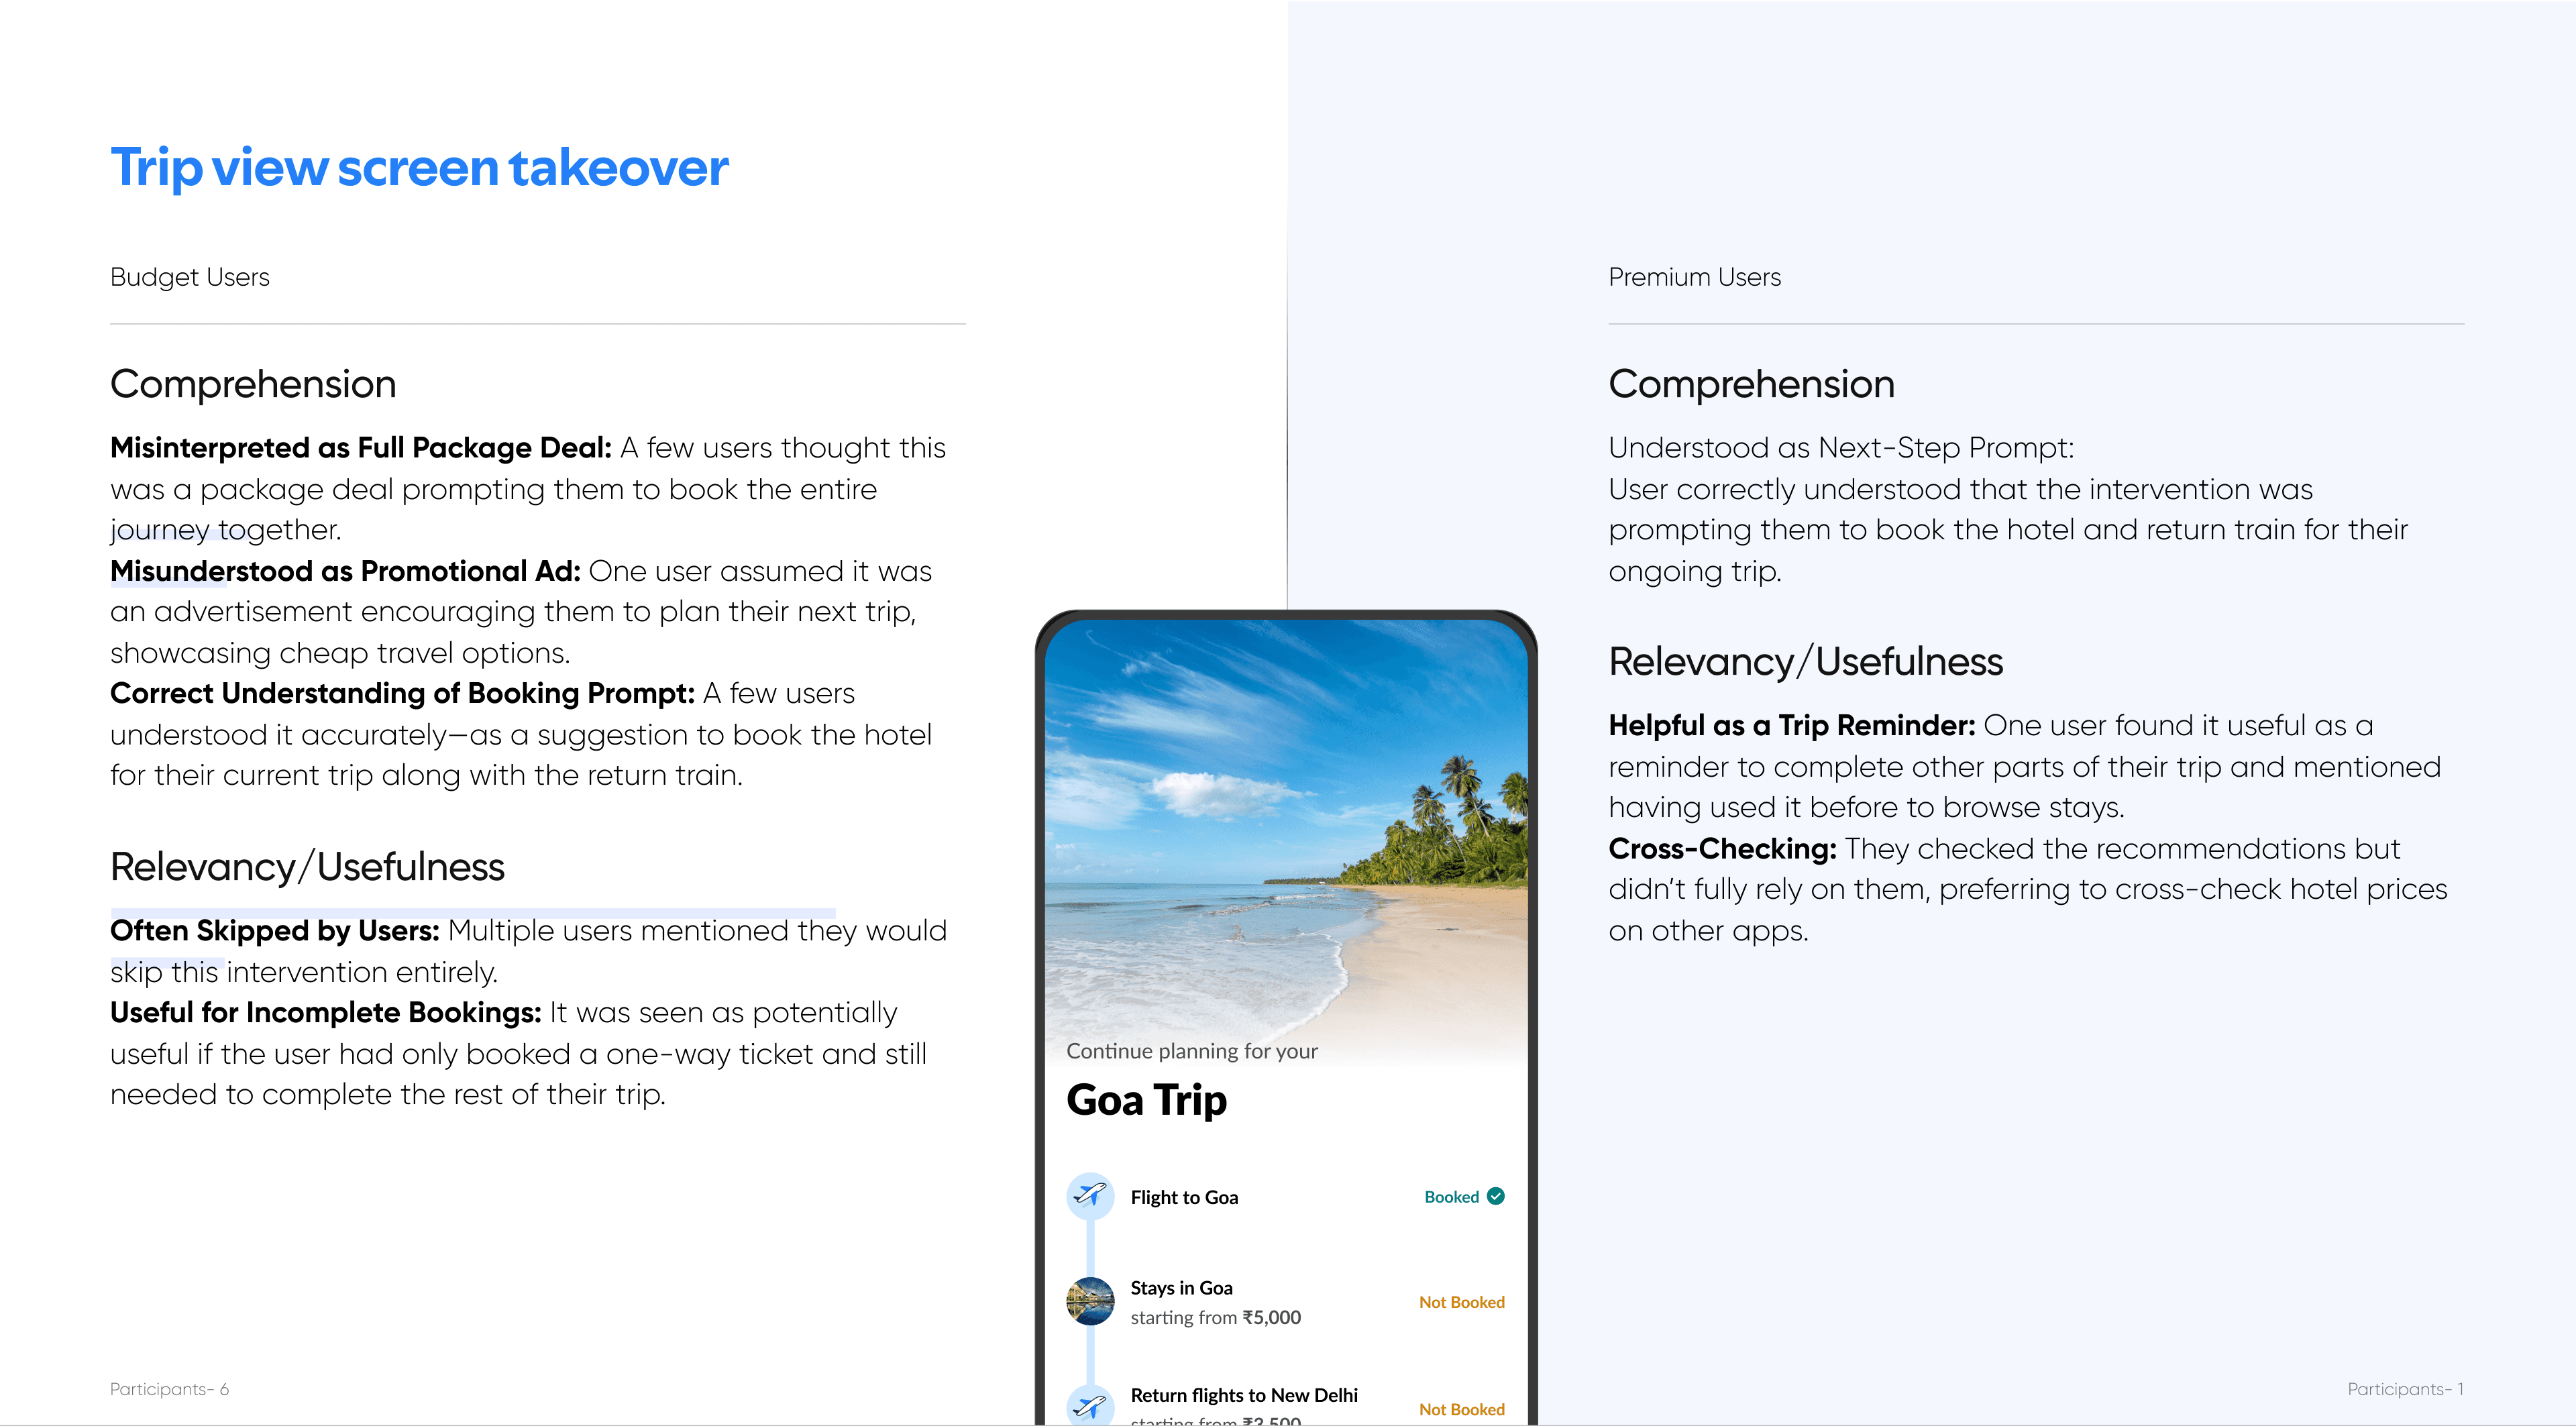Select the Not Booked status for Stays
This screenshot has height=1426, width=2576.
click(1461, 1302)
